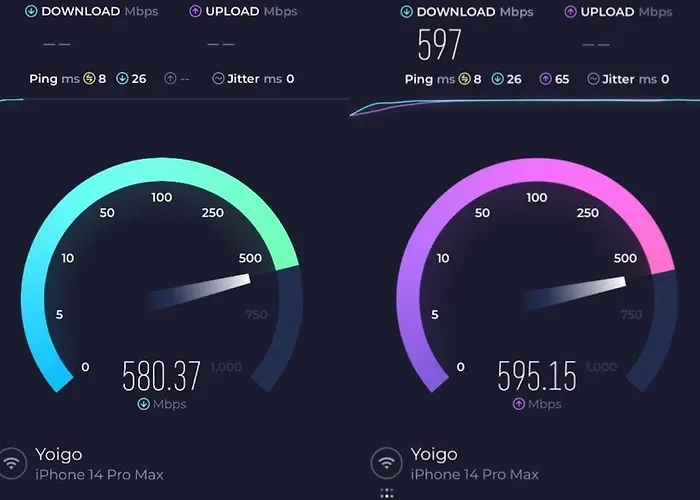This screenshot has height=500, width=700.
Task: Click the download arrow icon in right panel header
Action: tap(406, 12)
